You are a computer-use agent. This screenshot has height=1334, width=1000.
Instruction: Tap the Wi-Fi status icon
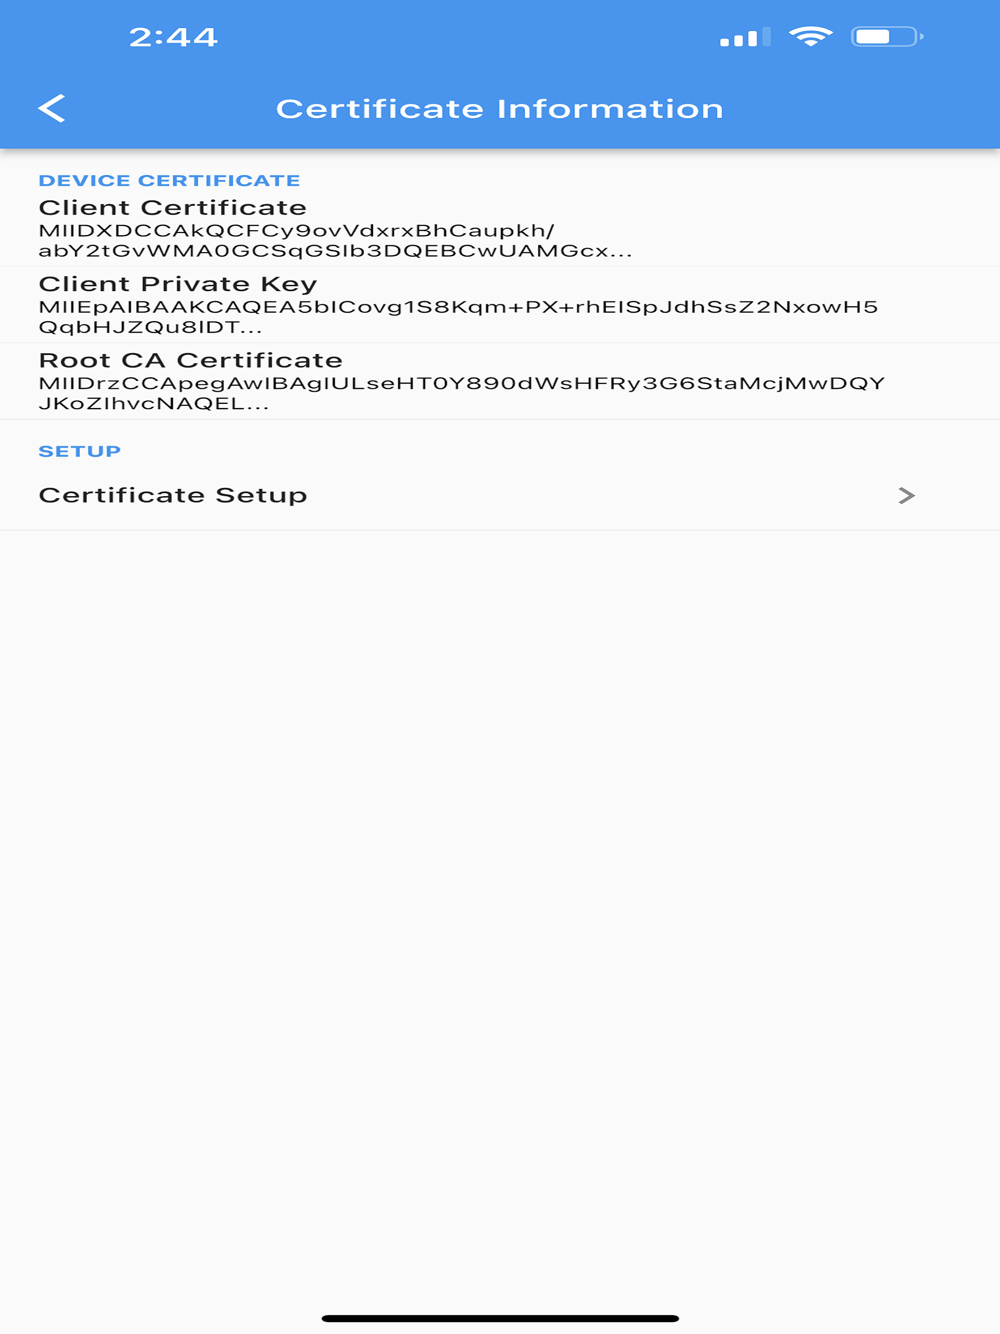pyautogui.click(x=810, y=37)
